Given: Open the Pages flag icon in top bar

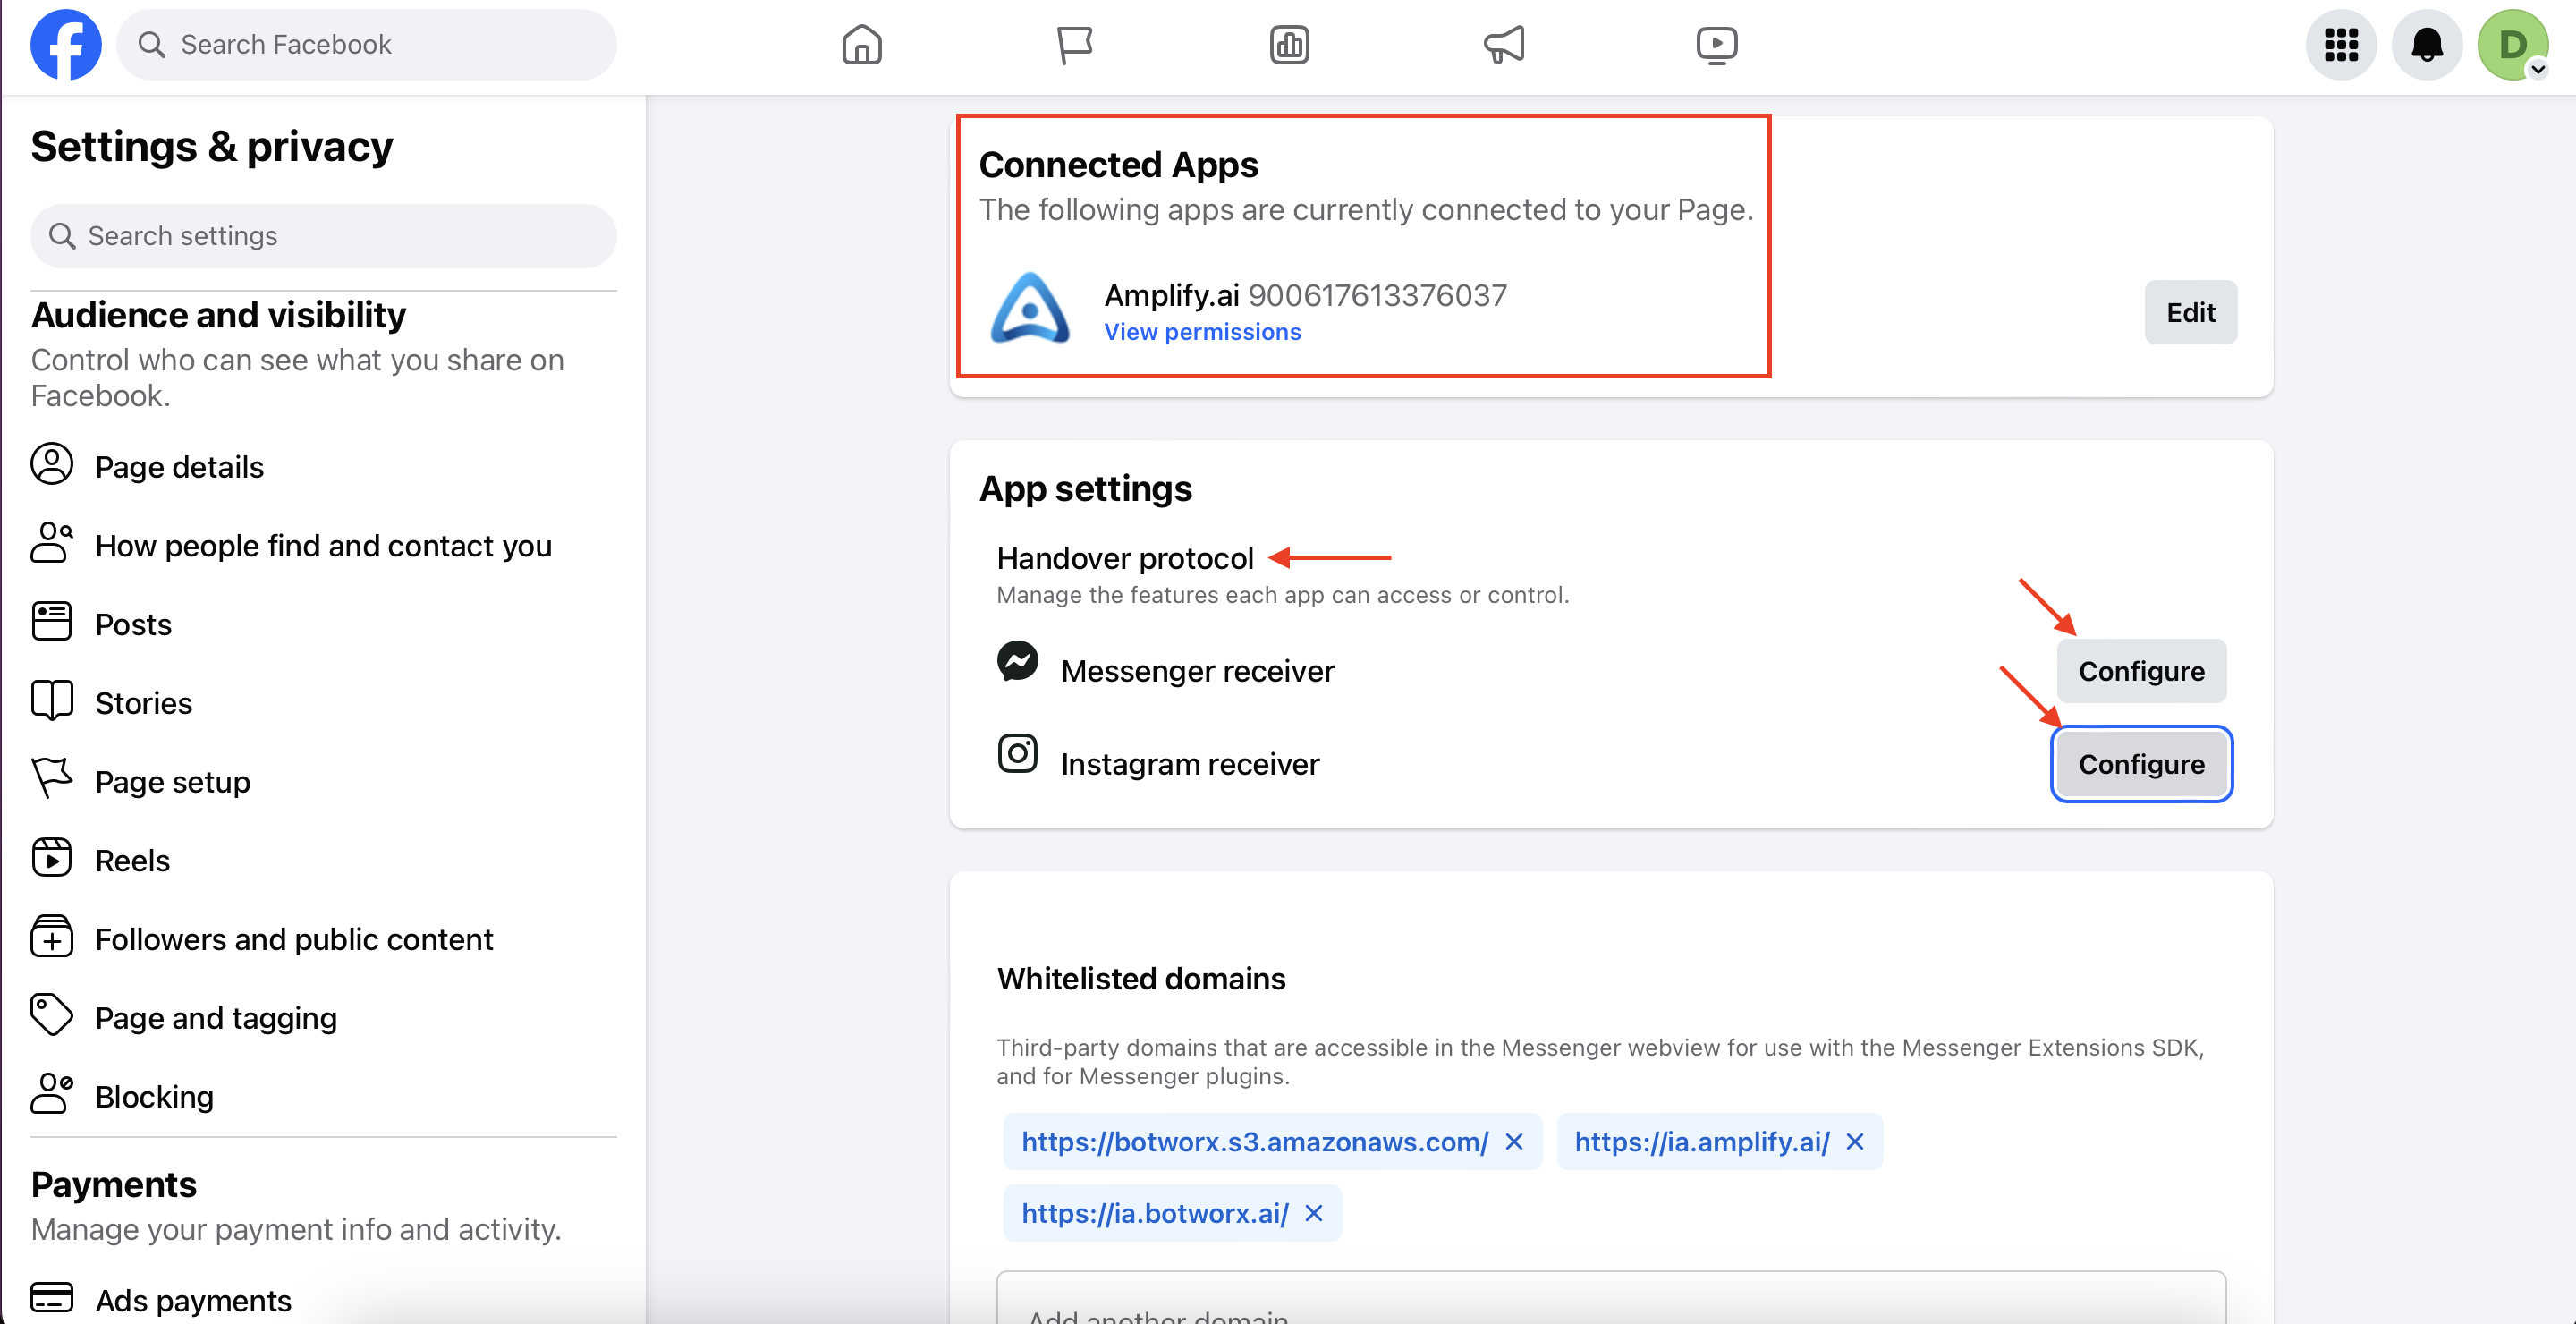Looking at the screenshot, I should click(1075, 45).
